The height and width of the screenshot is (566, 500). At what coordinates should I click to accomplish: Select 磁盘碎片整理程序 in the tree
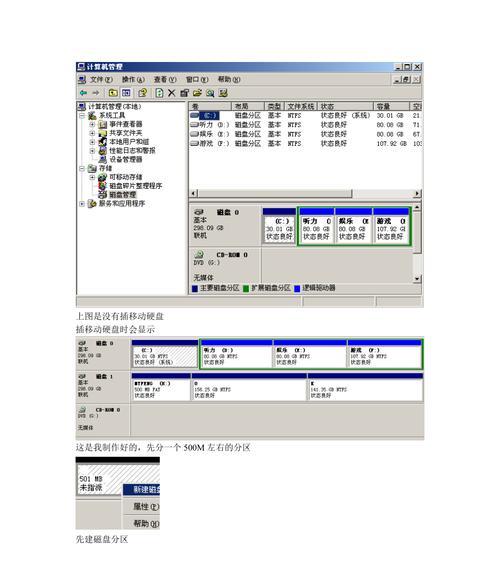point(136,186)
